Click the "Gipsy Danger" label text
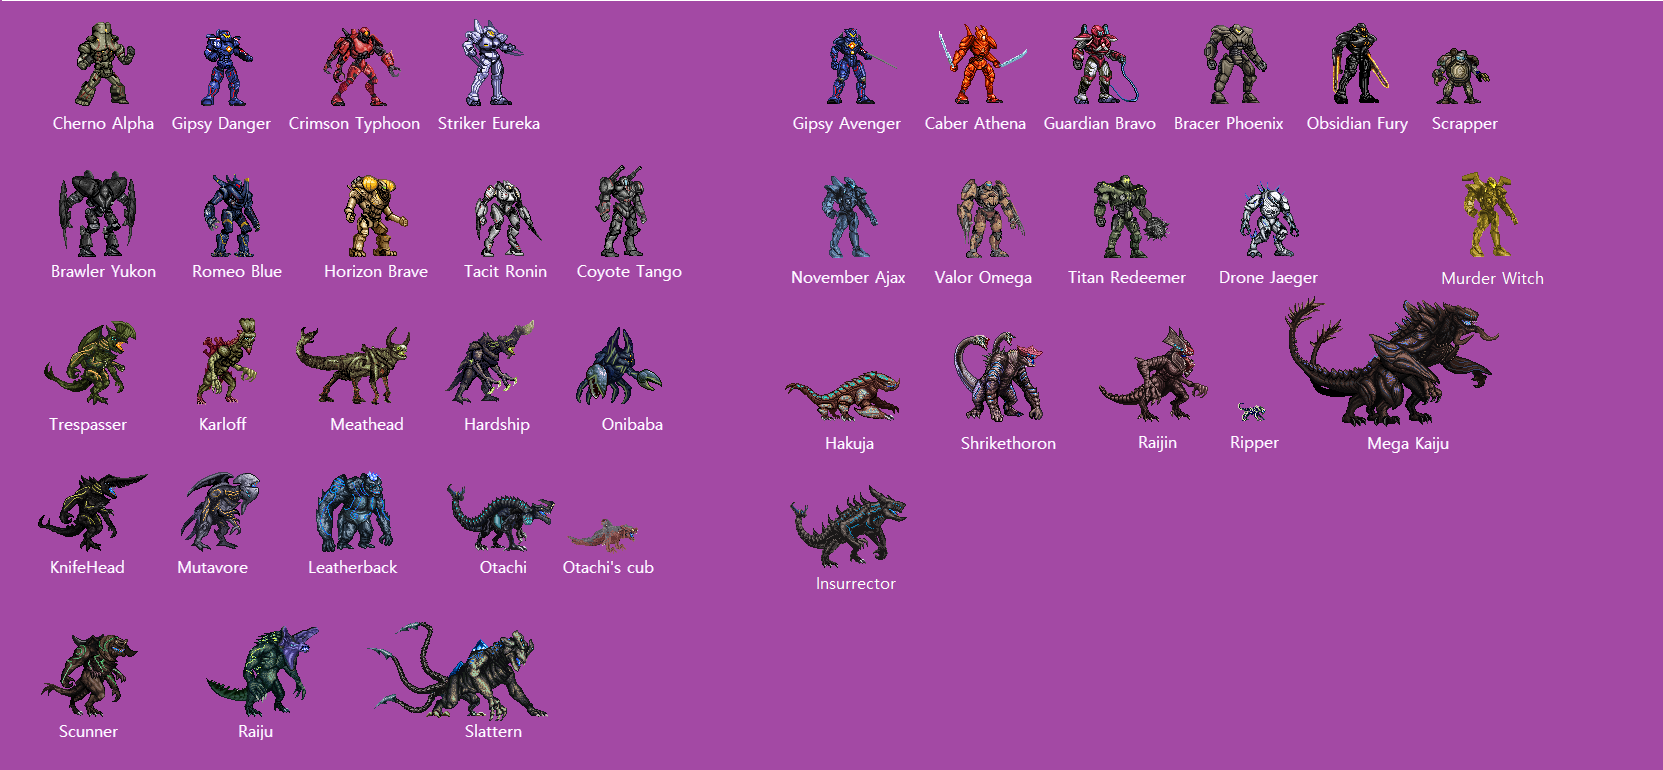The height and width of the screenshot is (770, 1663). tap(221, 124)
